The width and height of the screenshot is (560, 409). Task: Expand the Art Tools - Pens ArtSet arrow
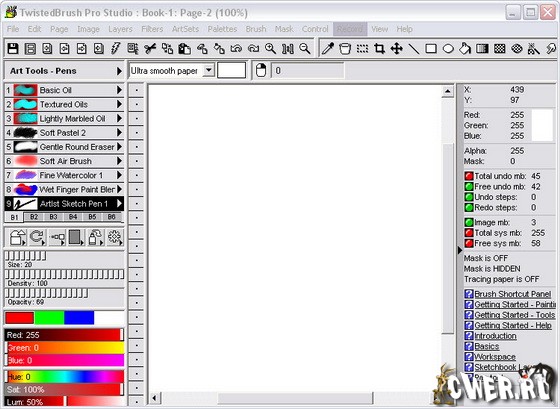[119, 71]
